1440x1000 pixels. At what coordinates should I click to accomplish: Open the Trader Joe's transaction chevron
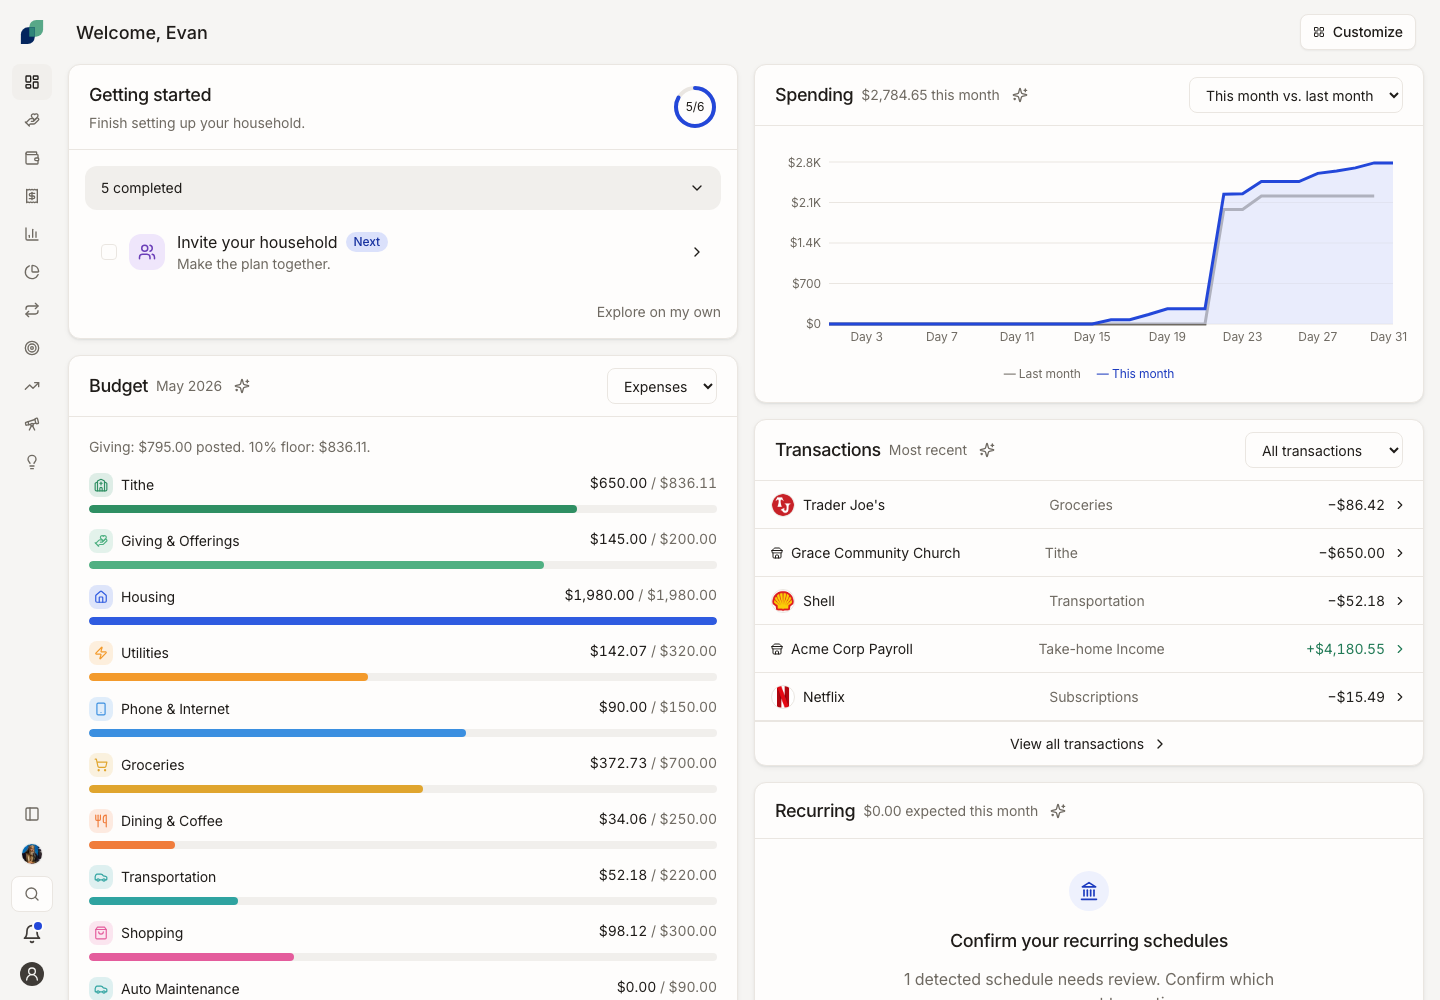(x=1400, y=505)
